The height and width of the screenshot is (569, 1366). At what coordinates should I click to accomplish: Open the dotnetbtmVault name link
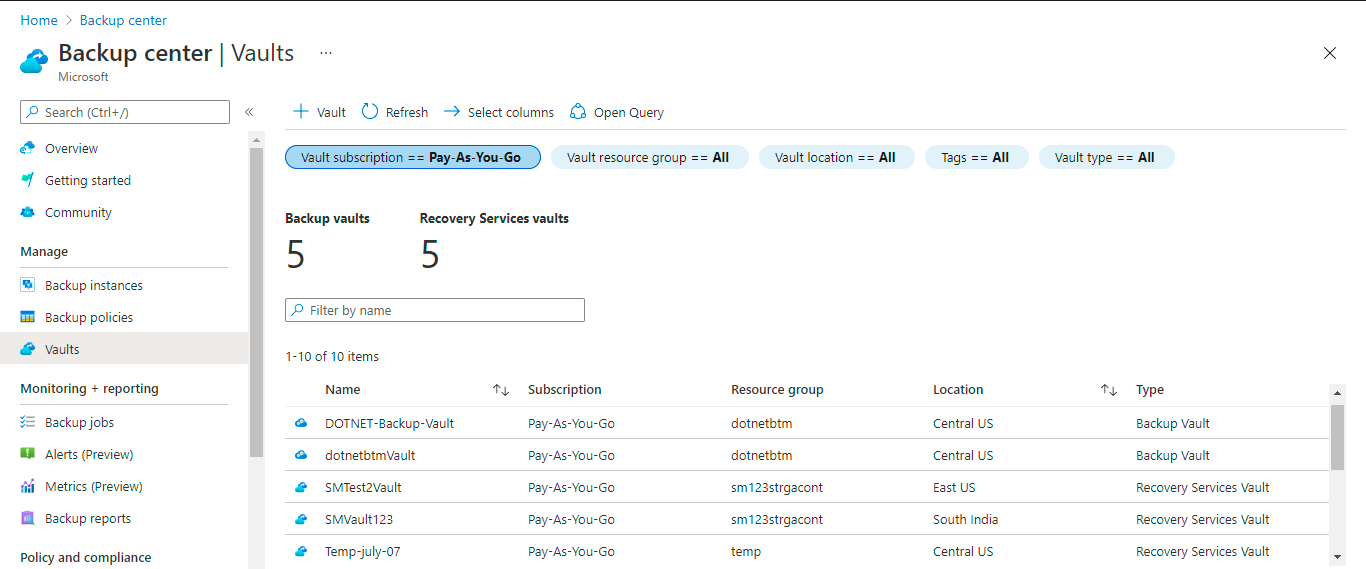370,455
